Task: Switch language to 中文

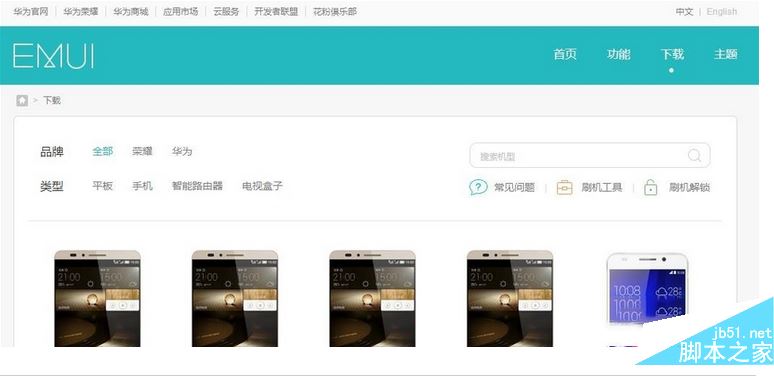Action: click(684, 12)
